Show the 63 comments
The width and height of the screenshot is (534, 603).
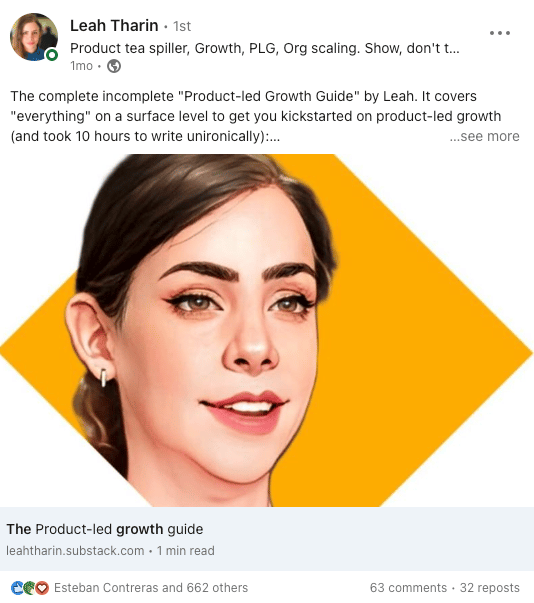(x=408, y=588)
